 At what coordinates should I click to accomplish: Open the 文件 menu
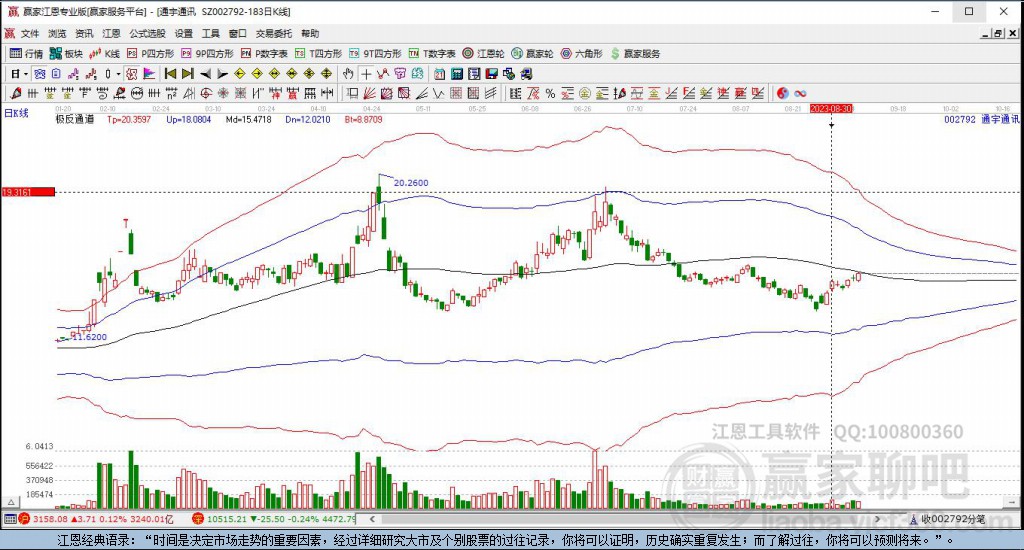tap(30, 33)
